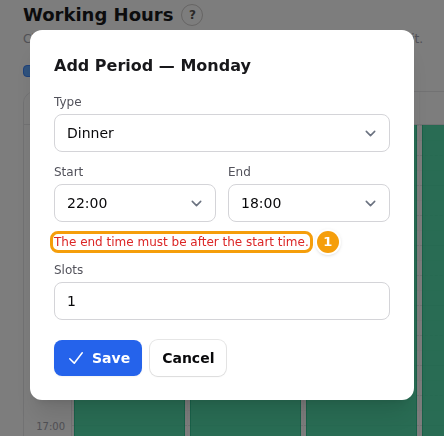Click the orange number 1 badge

(x=328, y=242)
